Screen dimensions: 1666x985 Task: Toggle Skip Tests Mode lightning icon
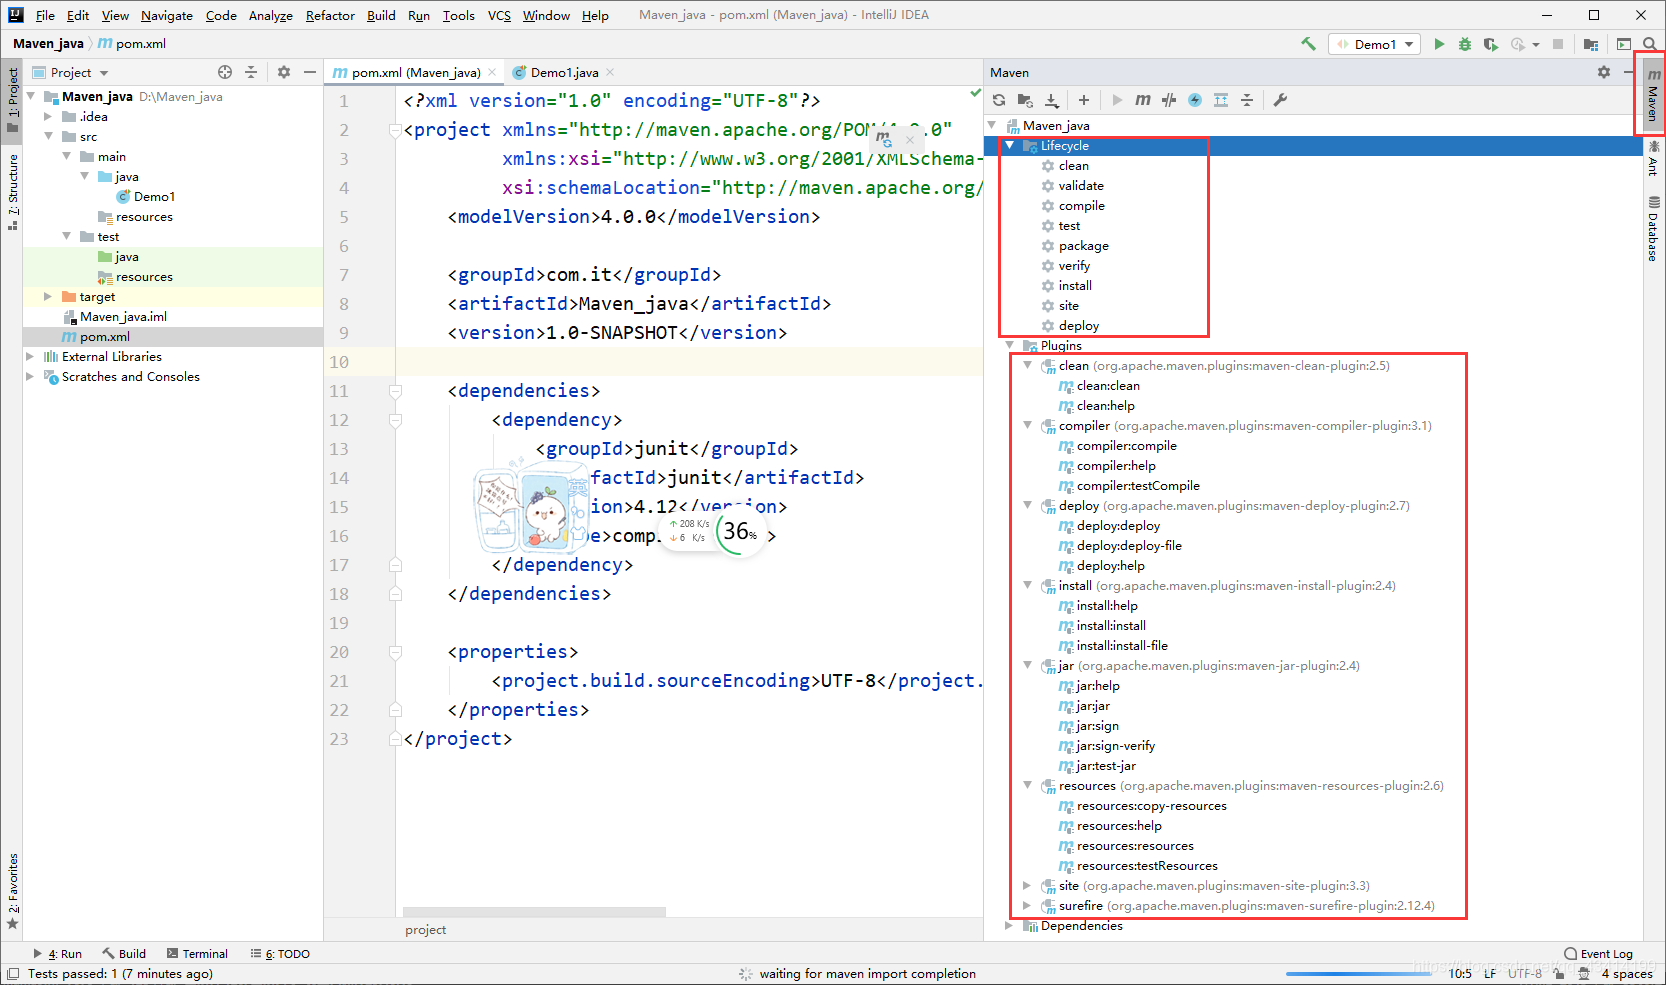[x=1195, y=100]
